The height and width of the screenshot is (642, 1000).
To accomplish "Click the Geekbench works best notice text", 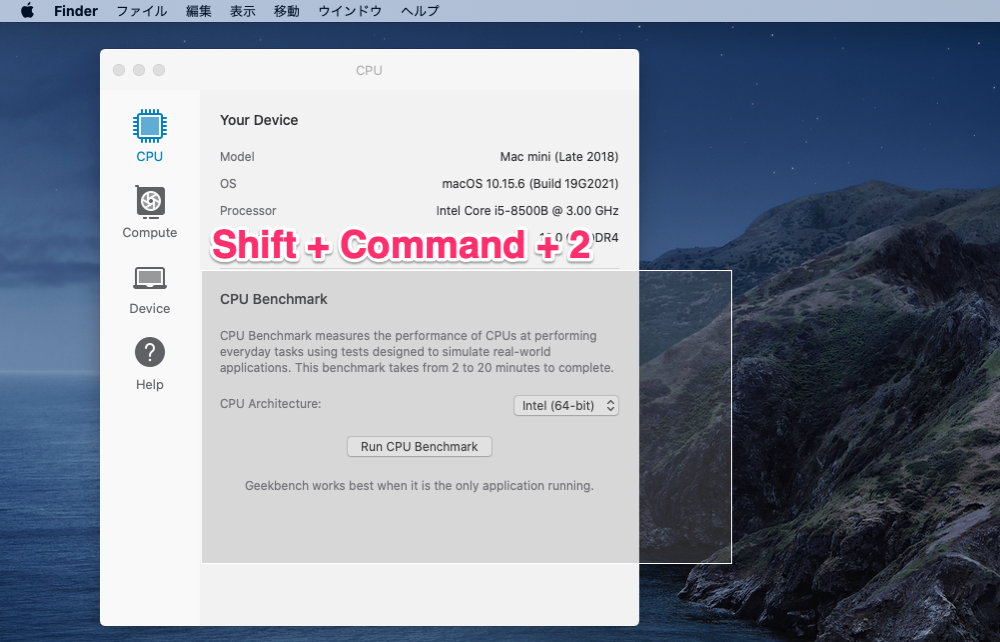I will [419, 486].
